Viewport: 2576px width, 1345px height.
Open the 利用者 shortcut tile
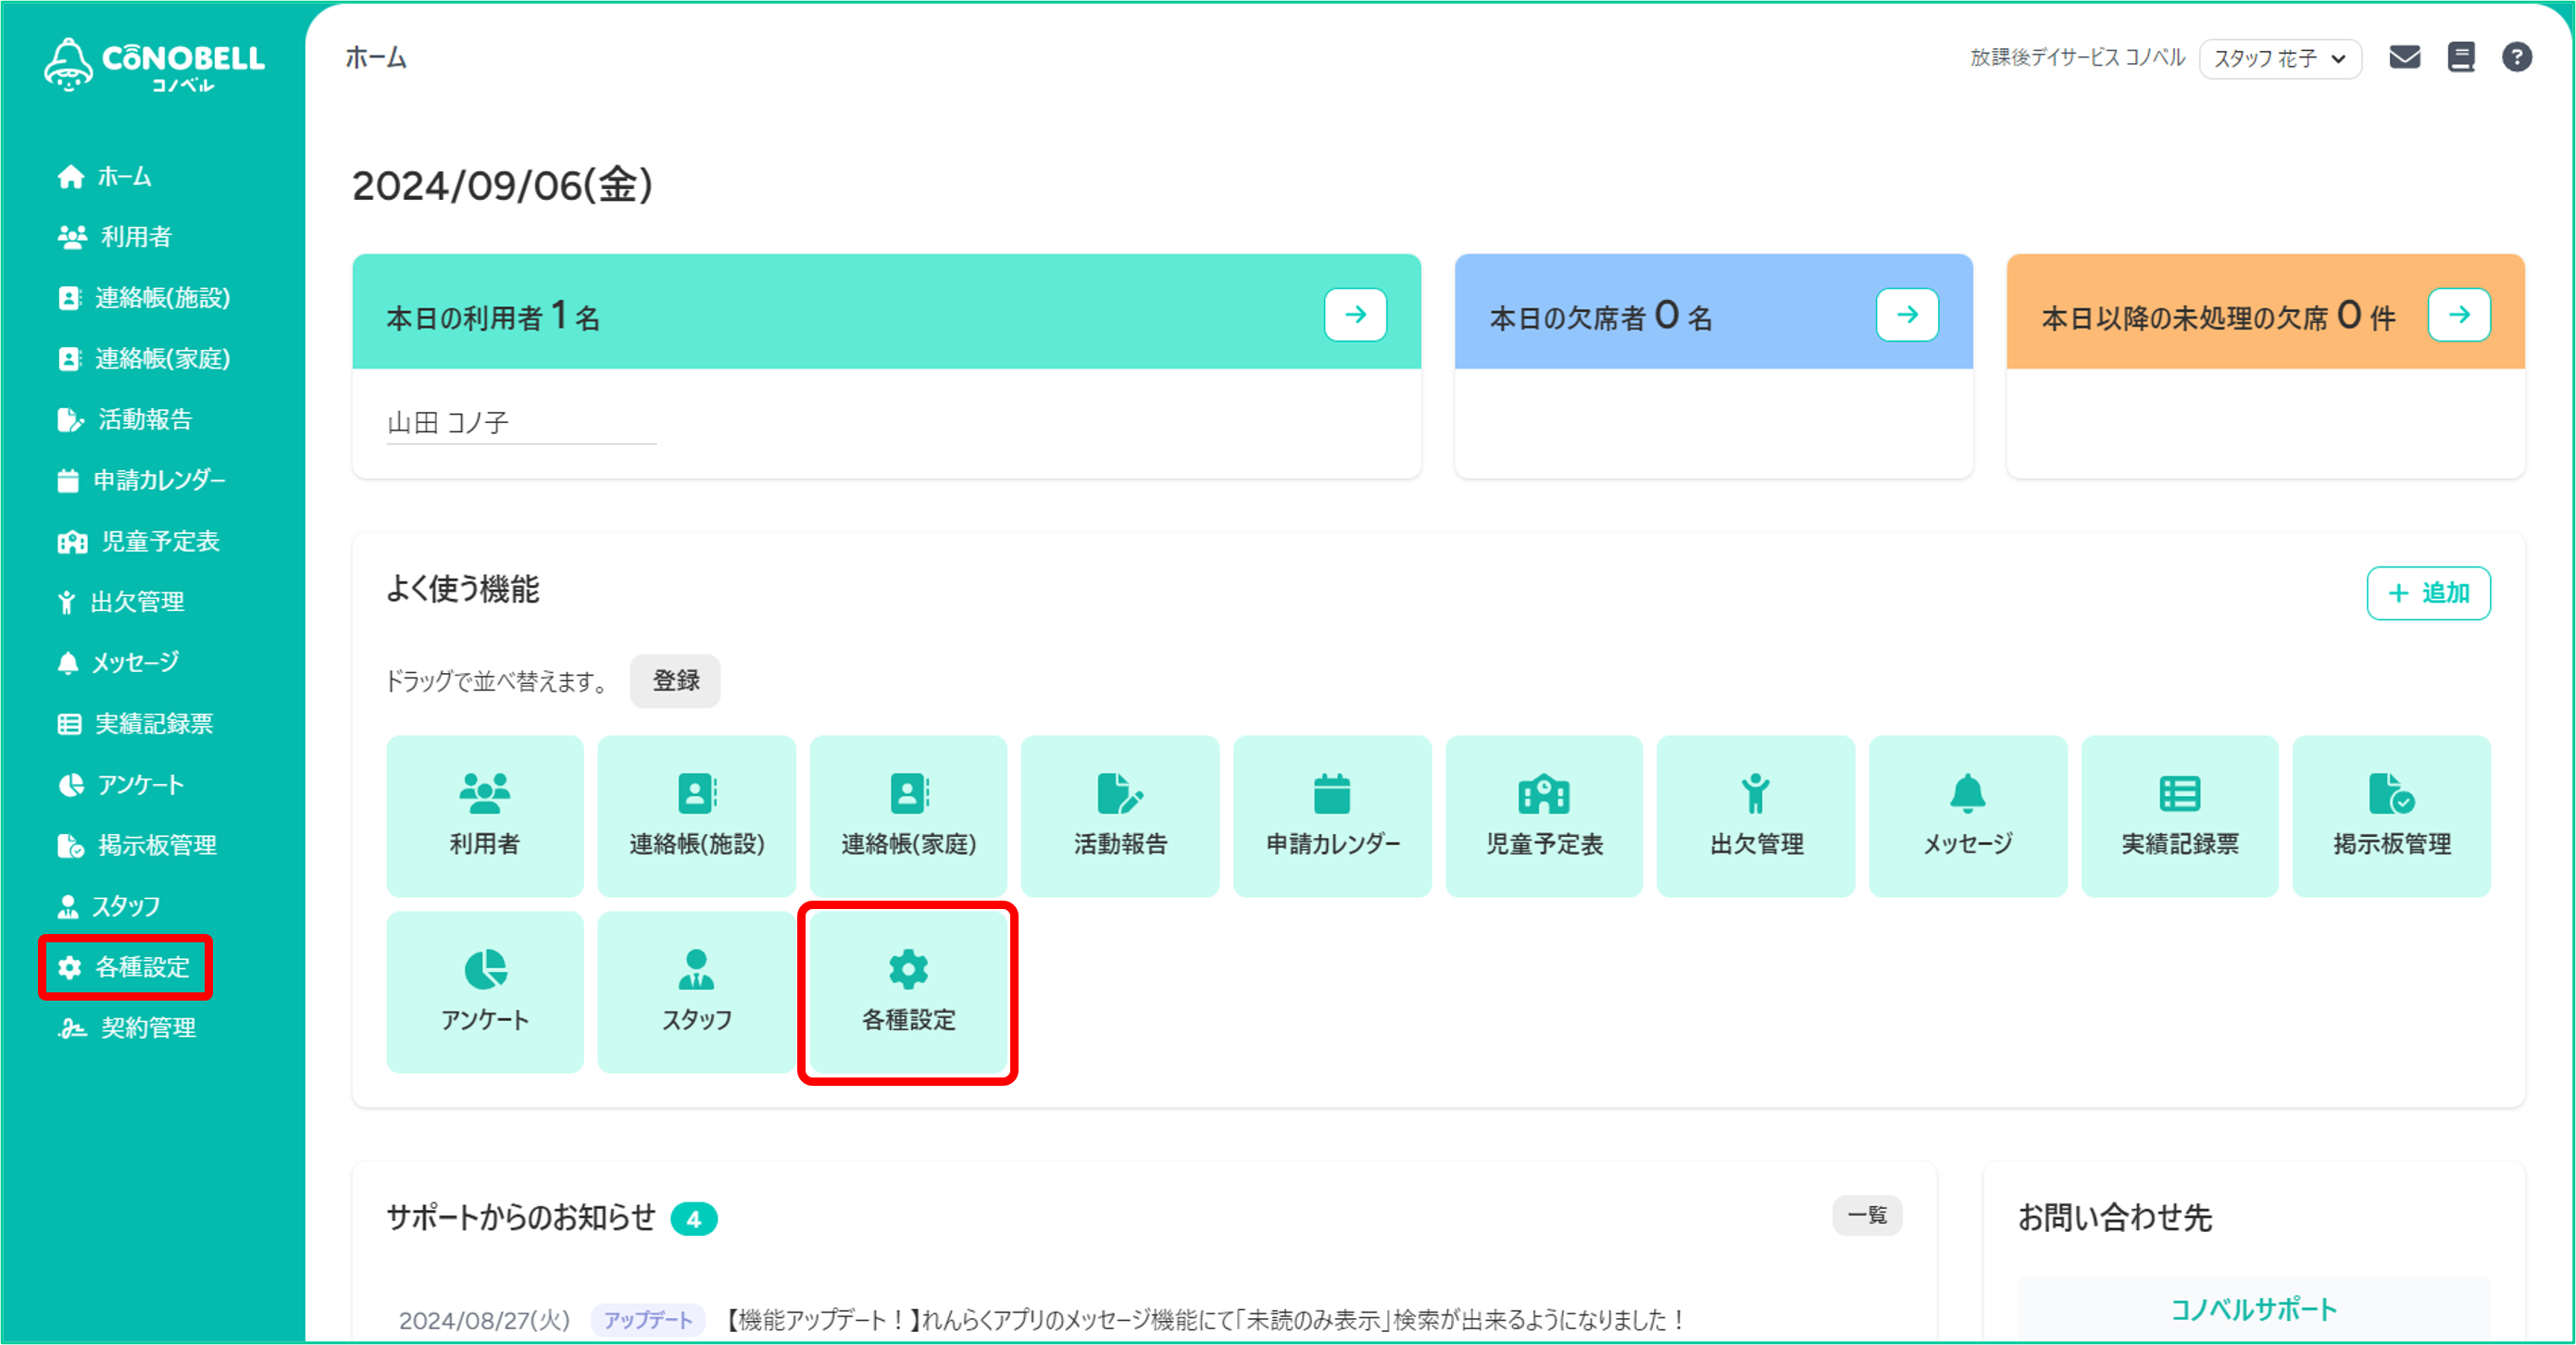[x=485, y=816]
